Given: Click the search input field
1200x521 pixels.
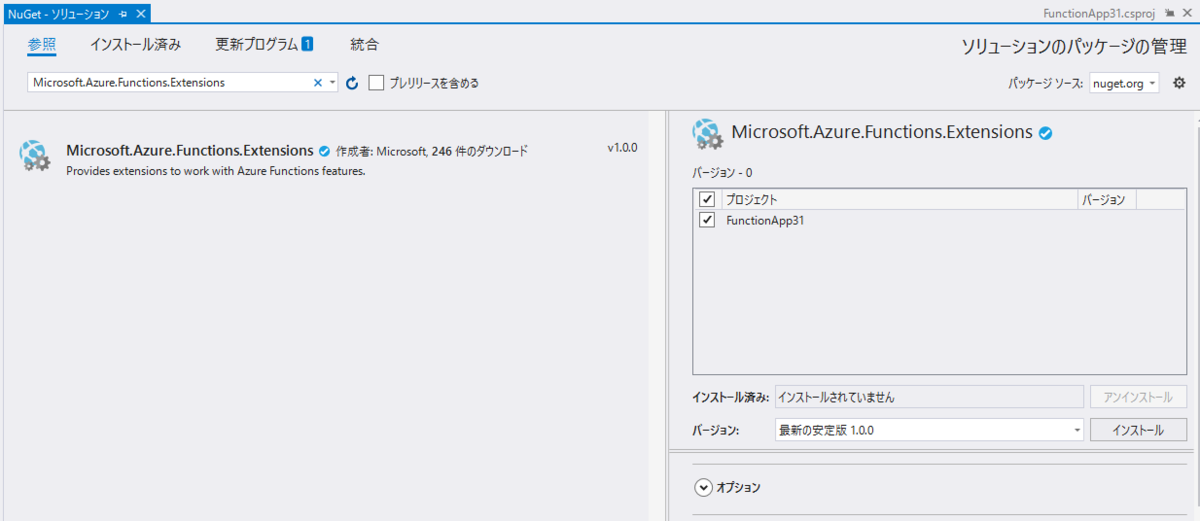Looking at the screenshot, I should [170, 83].
